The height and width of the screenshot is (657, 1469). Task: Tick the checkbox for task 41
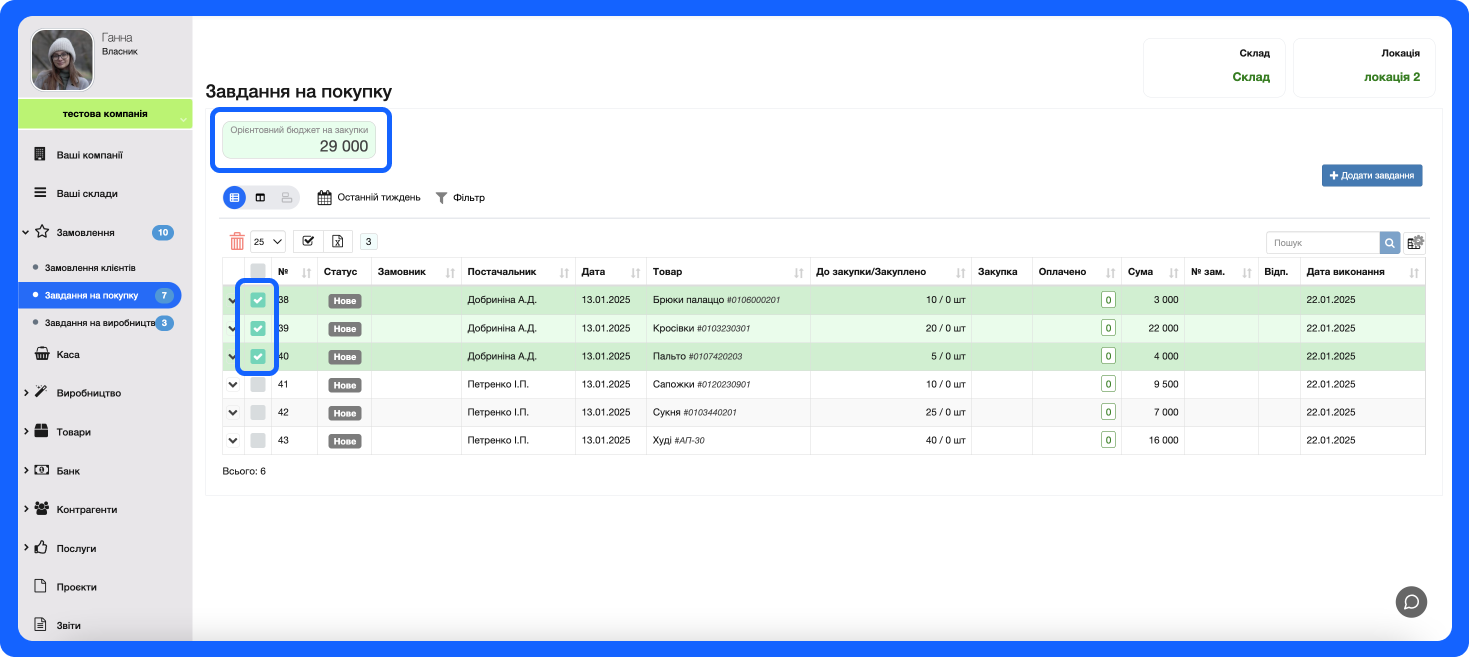(x=258, y=385)
